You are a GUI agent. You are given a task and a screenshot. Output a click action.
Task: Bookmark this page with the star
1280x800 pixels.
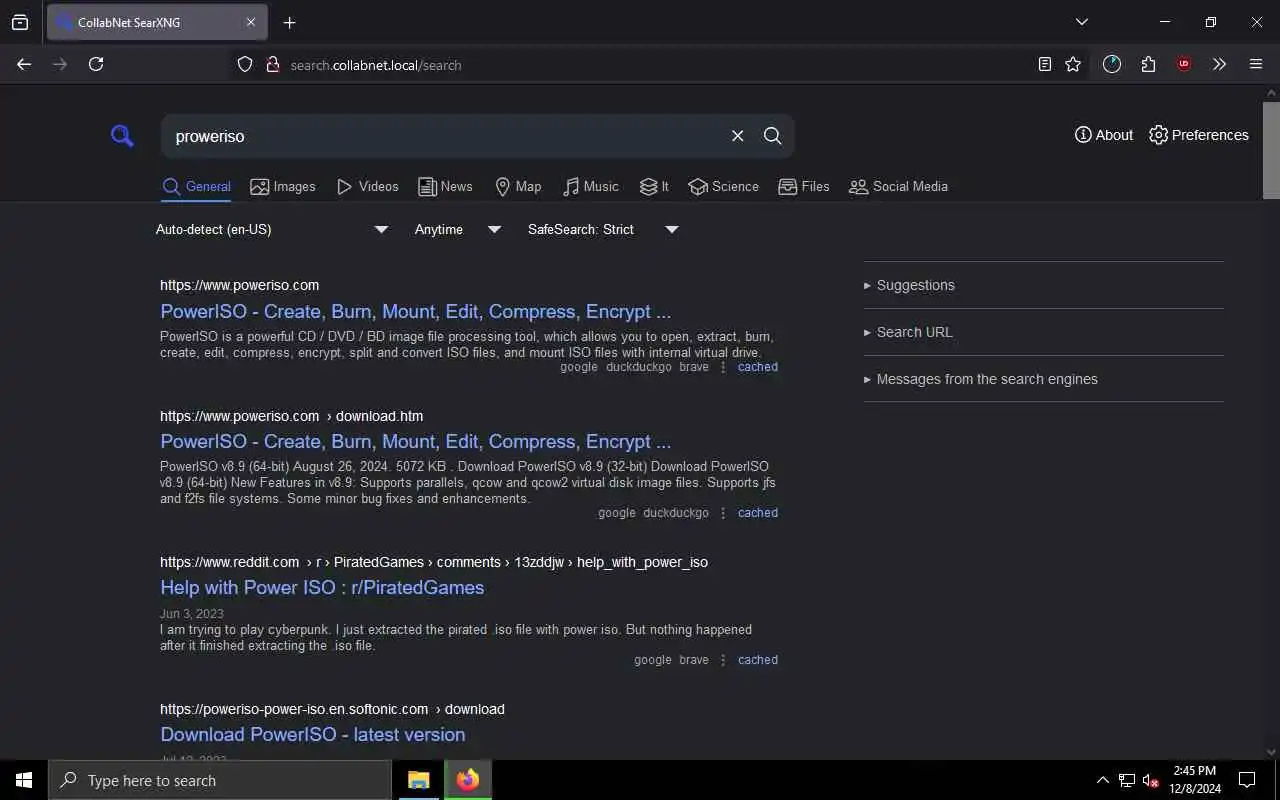coord(1073,64)
